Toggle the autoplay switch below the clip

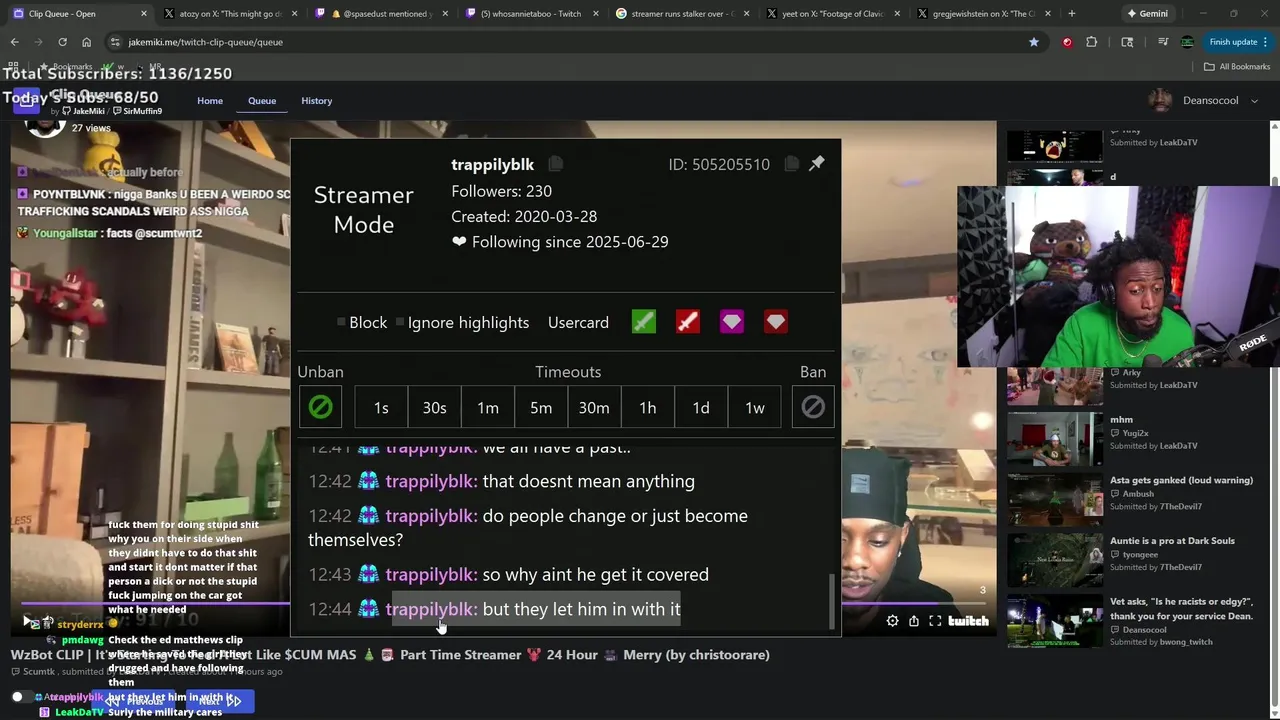pos(21,697)
